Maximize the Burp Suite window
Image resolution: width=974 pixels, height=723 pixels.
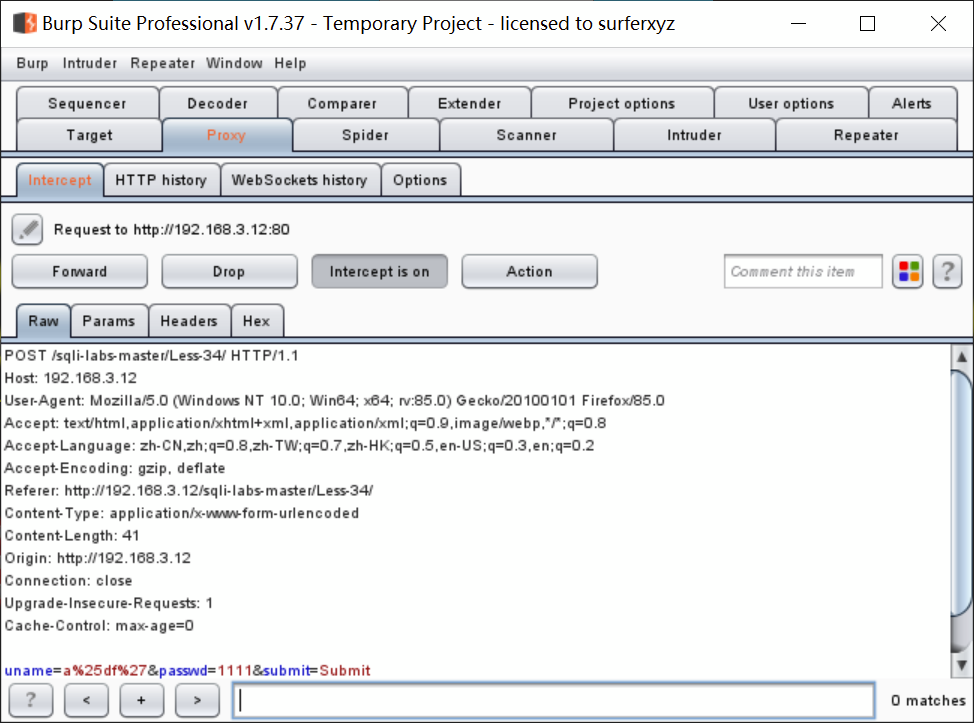coord(867,24)
